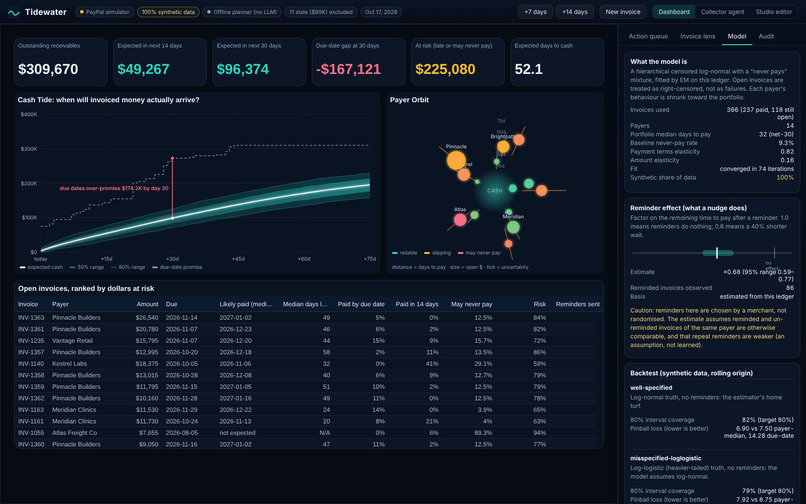Click the 'due-date promise' legend entry
Screen dimensions: 806x504
(x=177, y=267)
